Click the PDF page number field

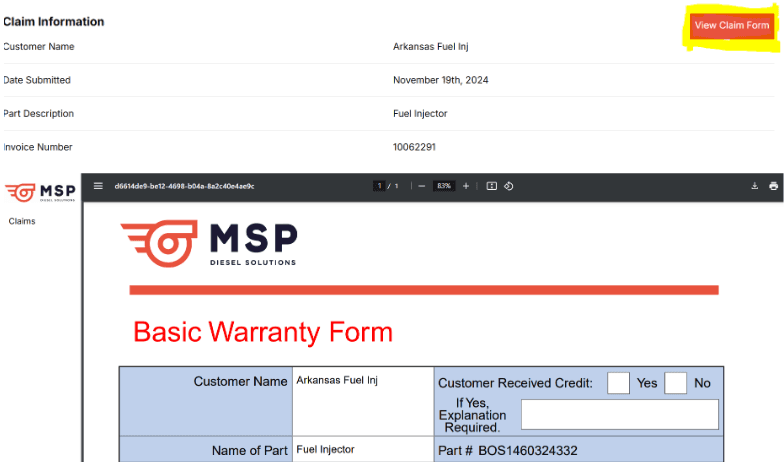point(379,186)
